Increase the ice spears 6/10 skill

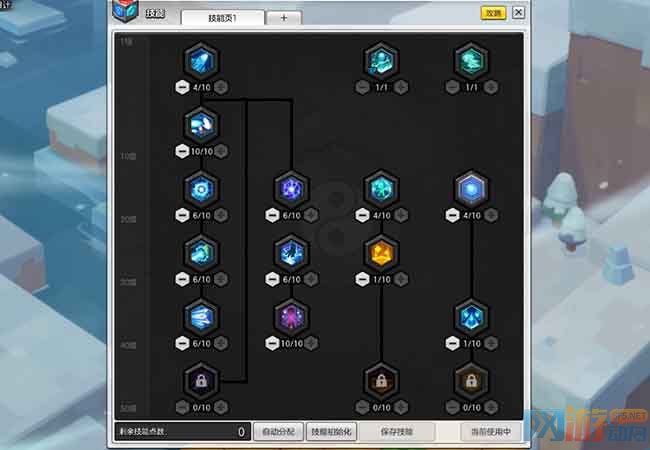[221, 344]
